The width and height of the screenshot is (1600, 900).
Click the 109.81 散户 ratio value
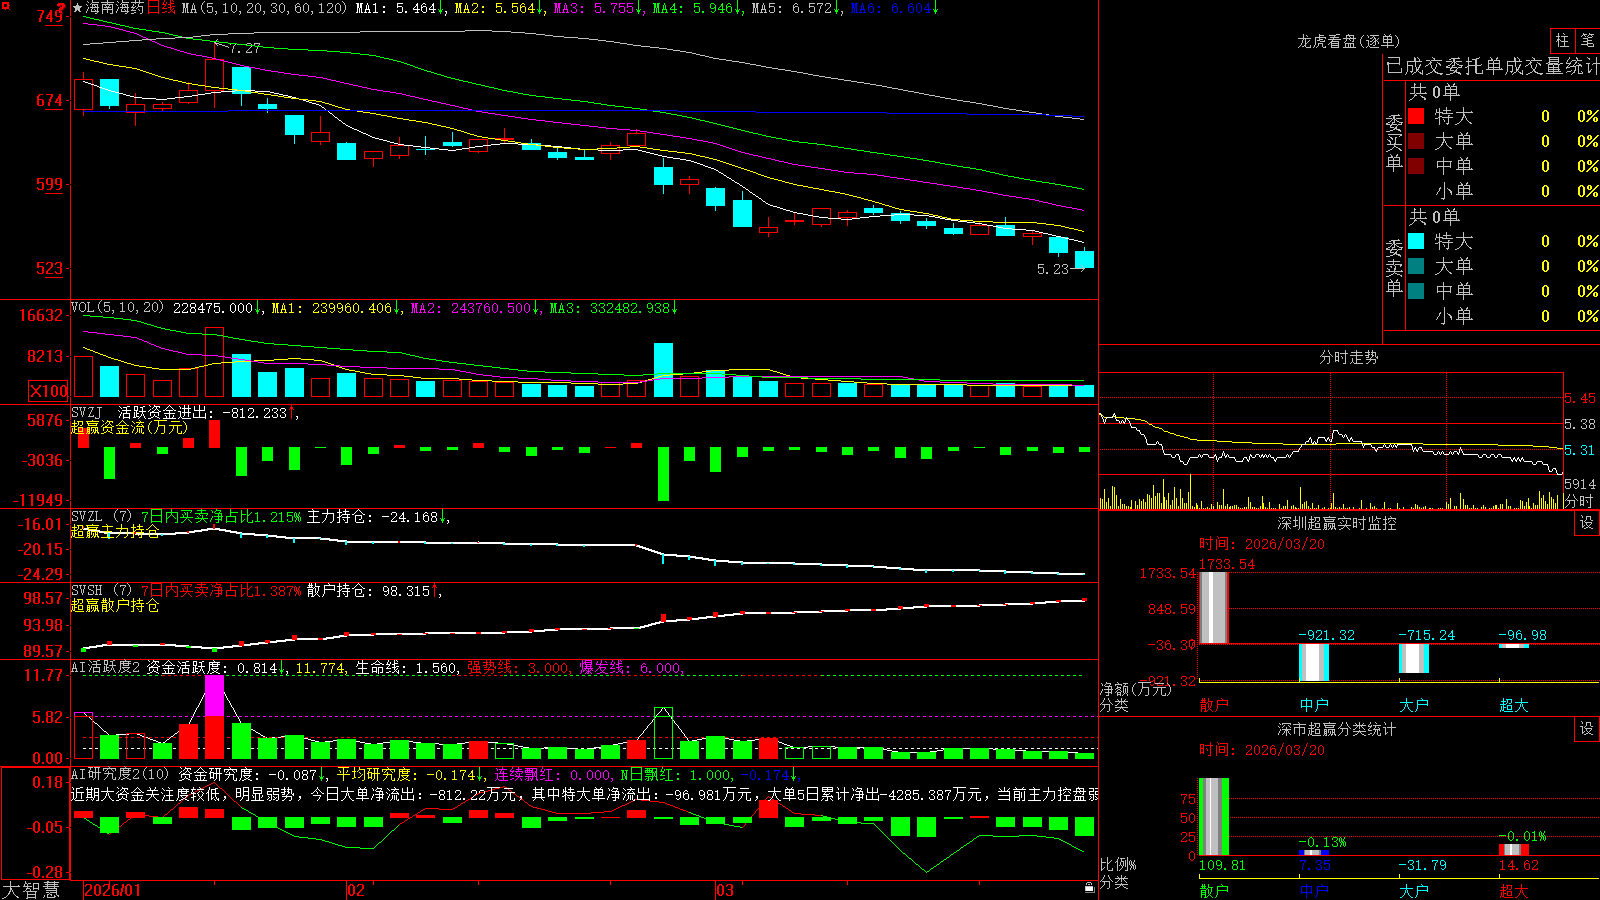click(x=1222, y=865)
